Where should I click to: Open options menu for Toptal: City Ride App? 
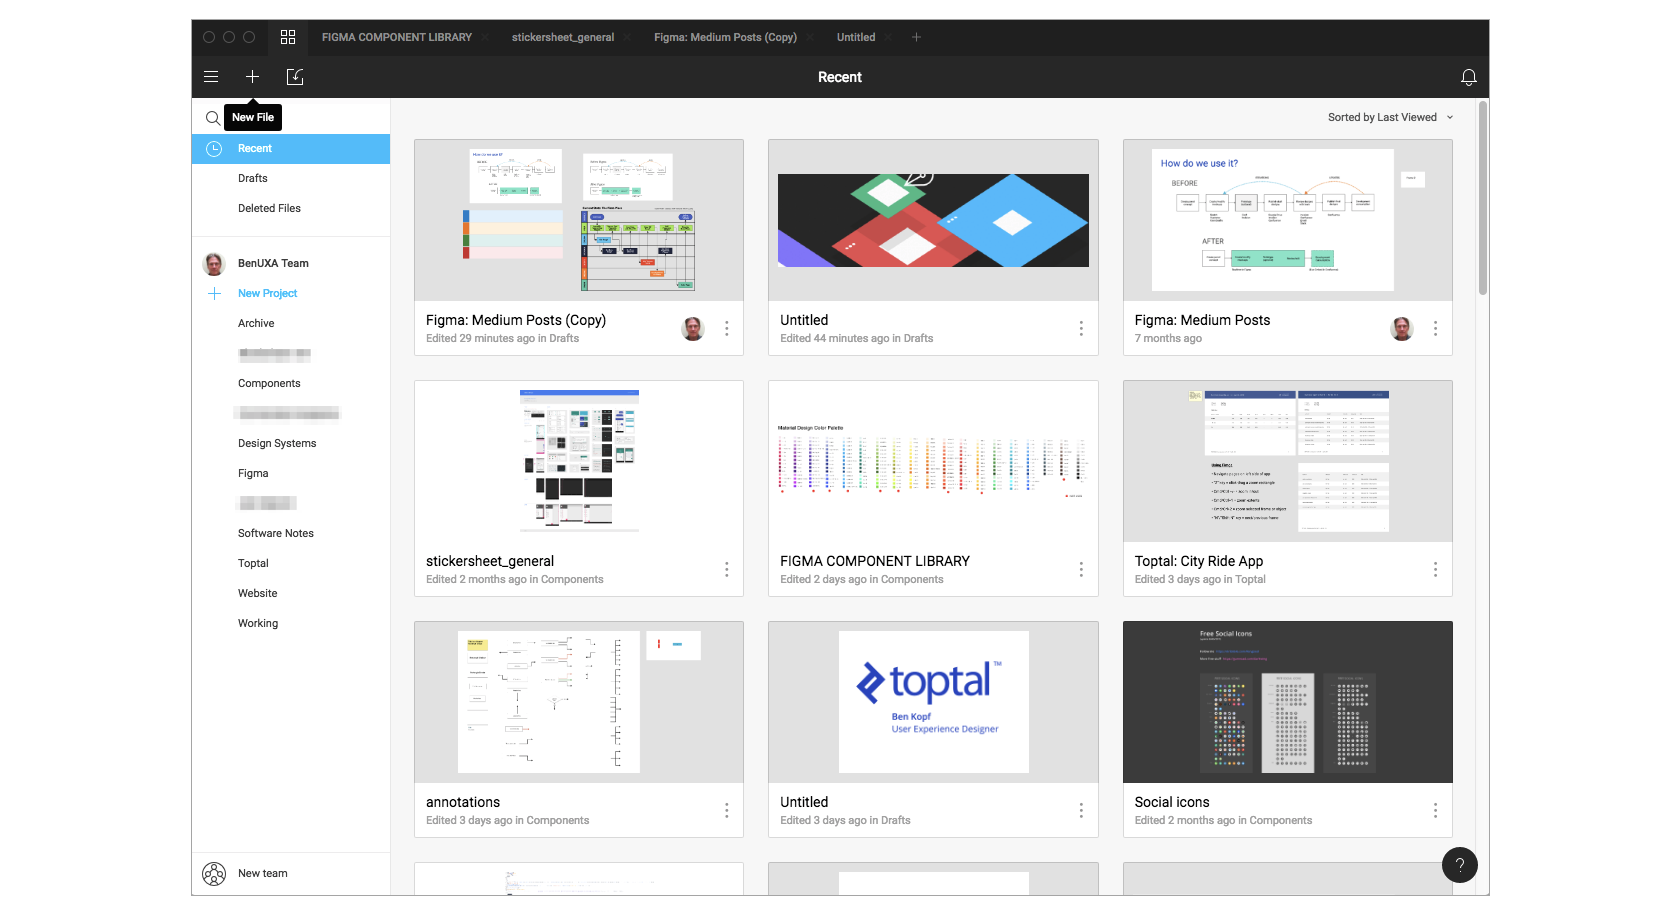point(1435,569)
